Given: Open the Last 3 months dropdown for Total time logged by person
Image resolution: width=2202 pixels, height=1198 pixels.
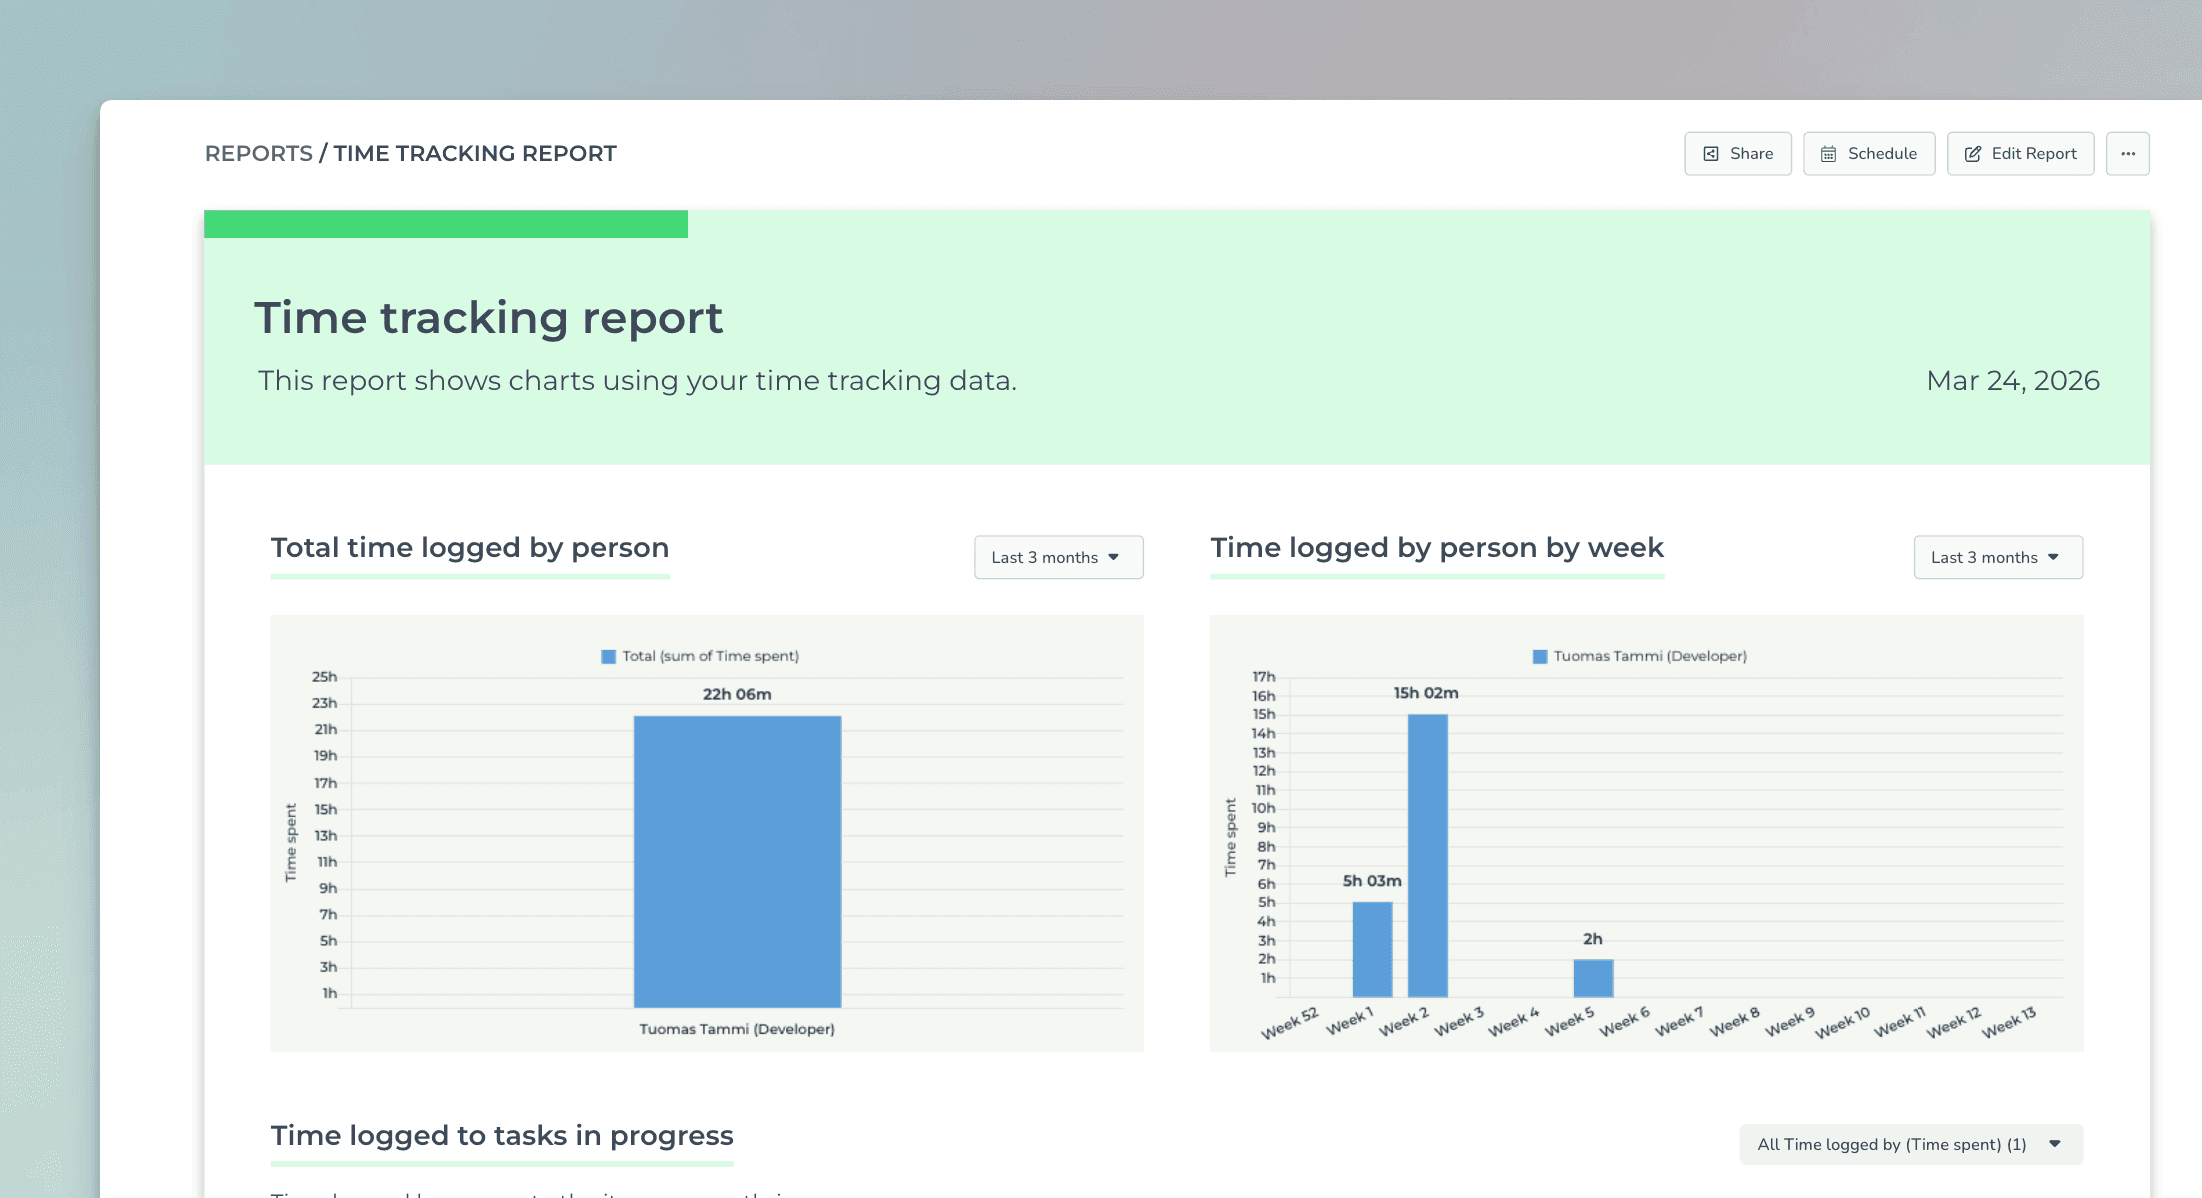Looking at the screenshot, I should [1058, 557].
